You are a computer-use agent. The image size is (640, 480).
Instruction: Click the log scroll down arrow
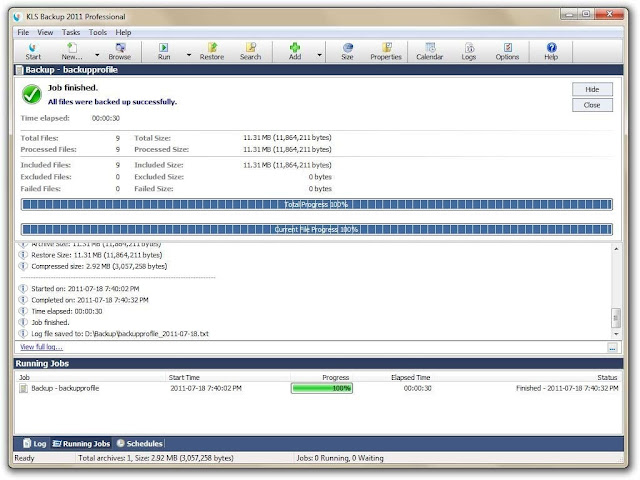(x=616, y=334)
